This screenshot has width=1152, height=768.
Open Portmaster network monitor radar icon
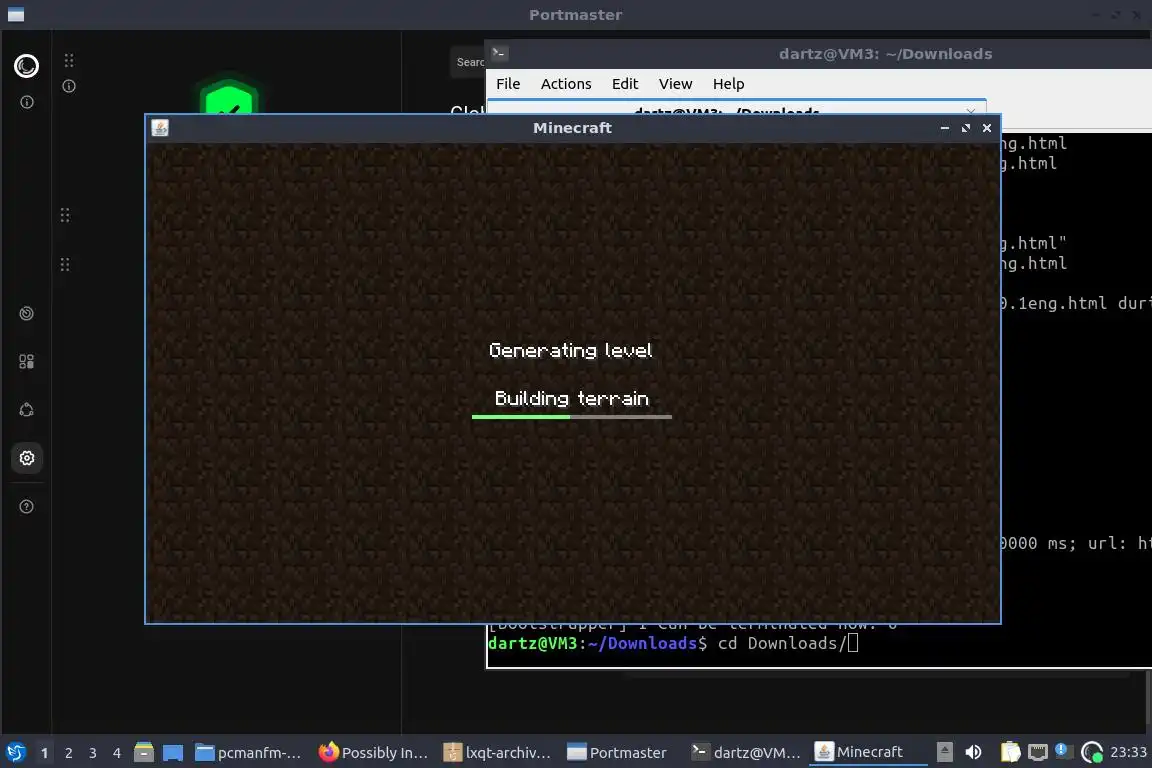coord(26,313)
